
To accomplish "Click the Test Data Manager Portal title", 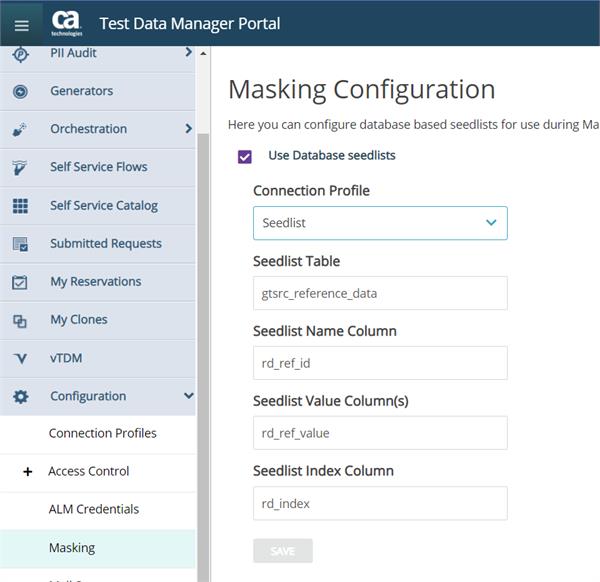I will click(x=190, y=24).
